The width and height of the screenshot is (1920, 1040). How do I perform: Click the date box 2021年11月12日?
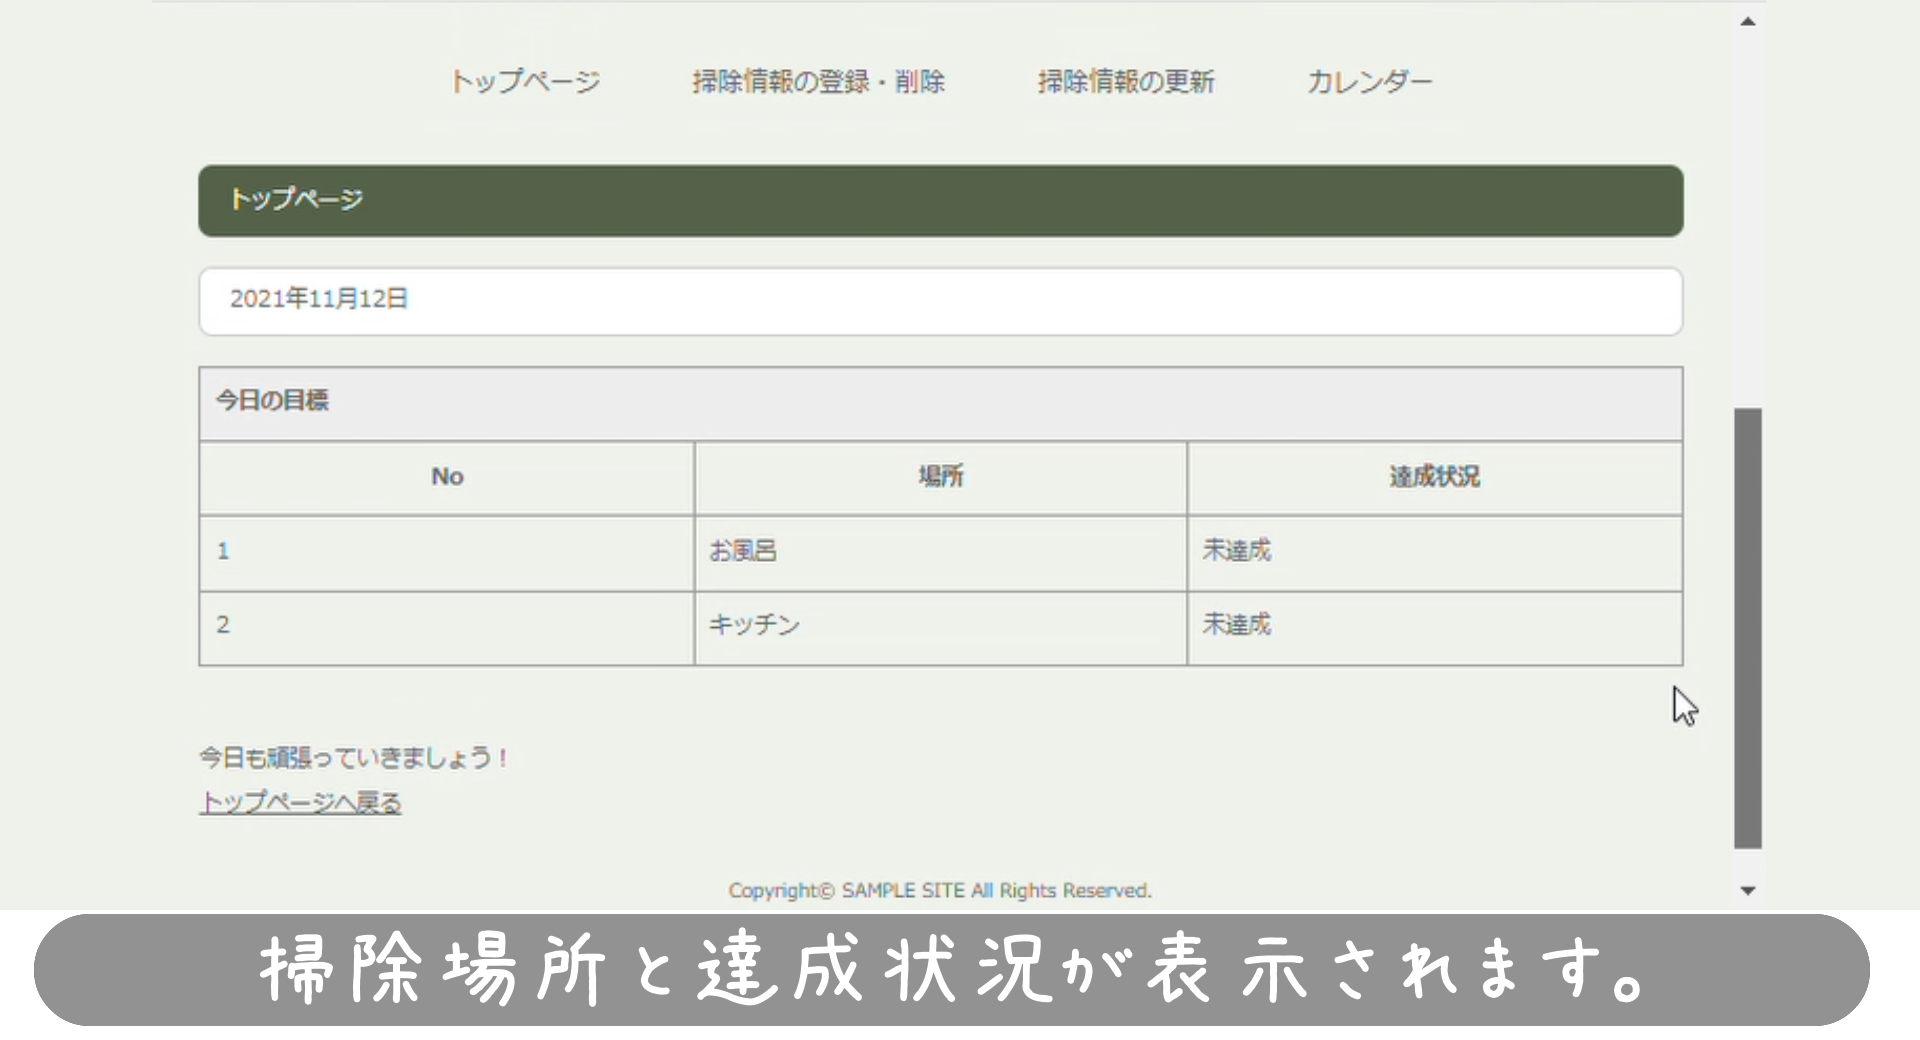click(941, 301)
